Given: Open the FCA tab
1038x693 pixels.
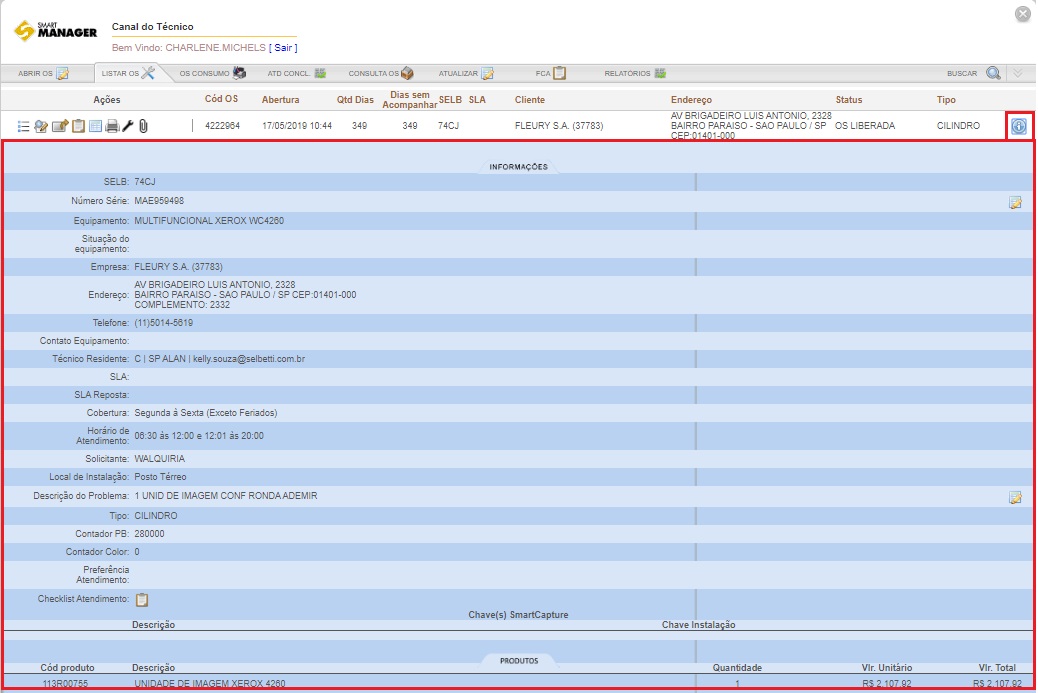Looking at the screenshot, I should [x=551, y=73].
